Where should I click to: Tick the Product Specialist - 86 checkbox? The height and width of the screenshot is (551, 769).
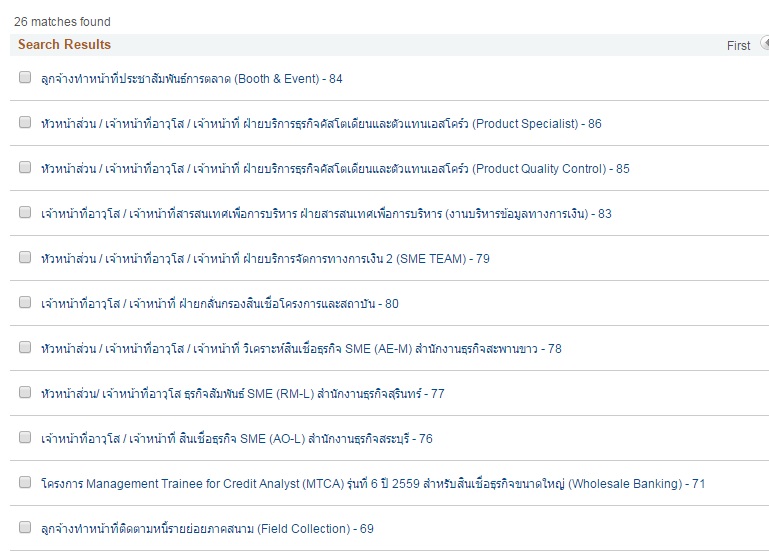(x=25, y=122)
